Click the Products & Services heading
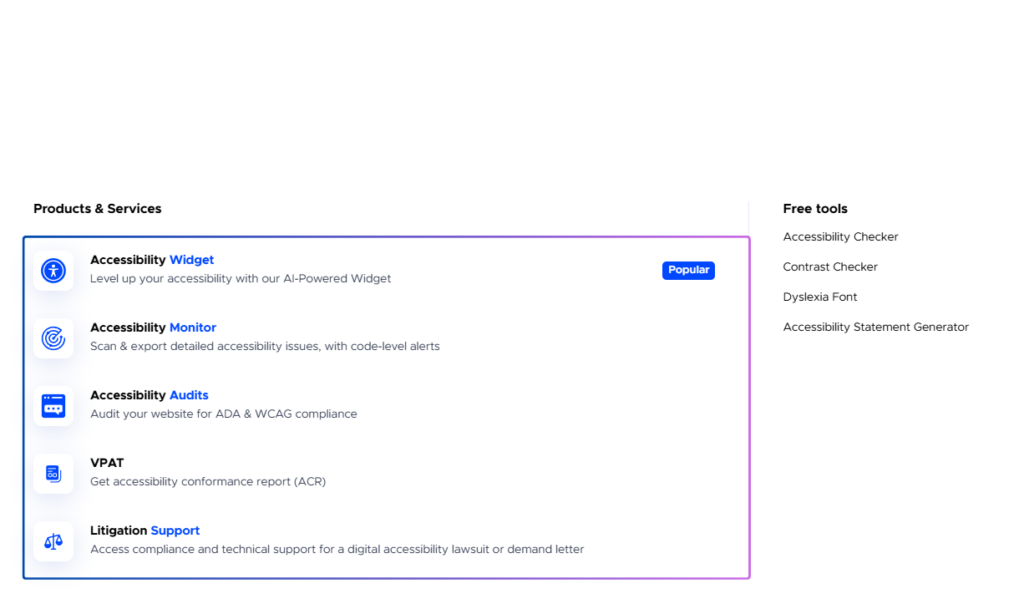 coord(97,209)
